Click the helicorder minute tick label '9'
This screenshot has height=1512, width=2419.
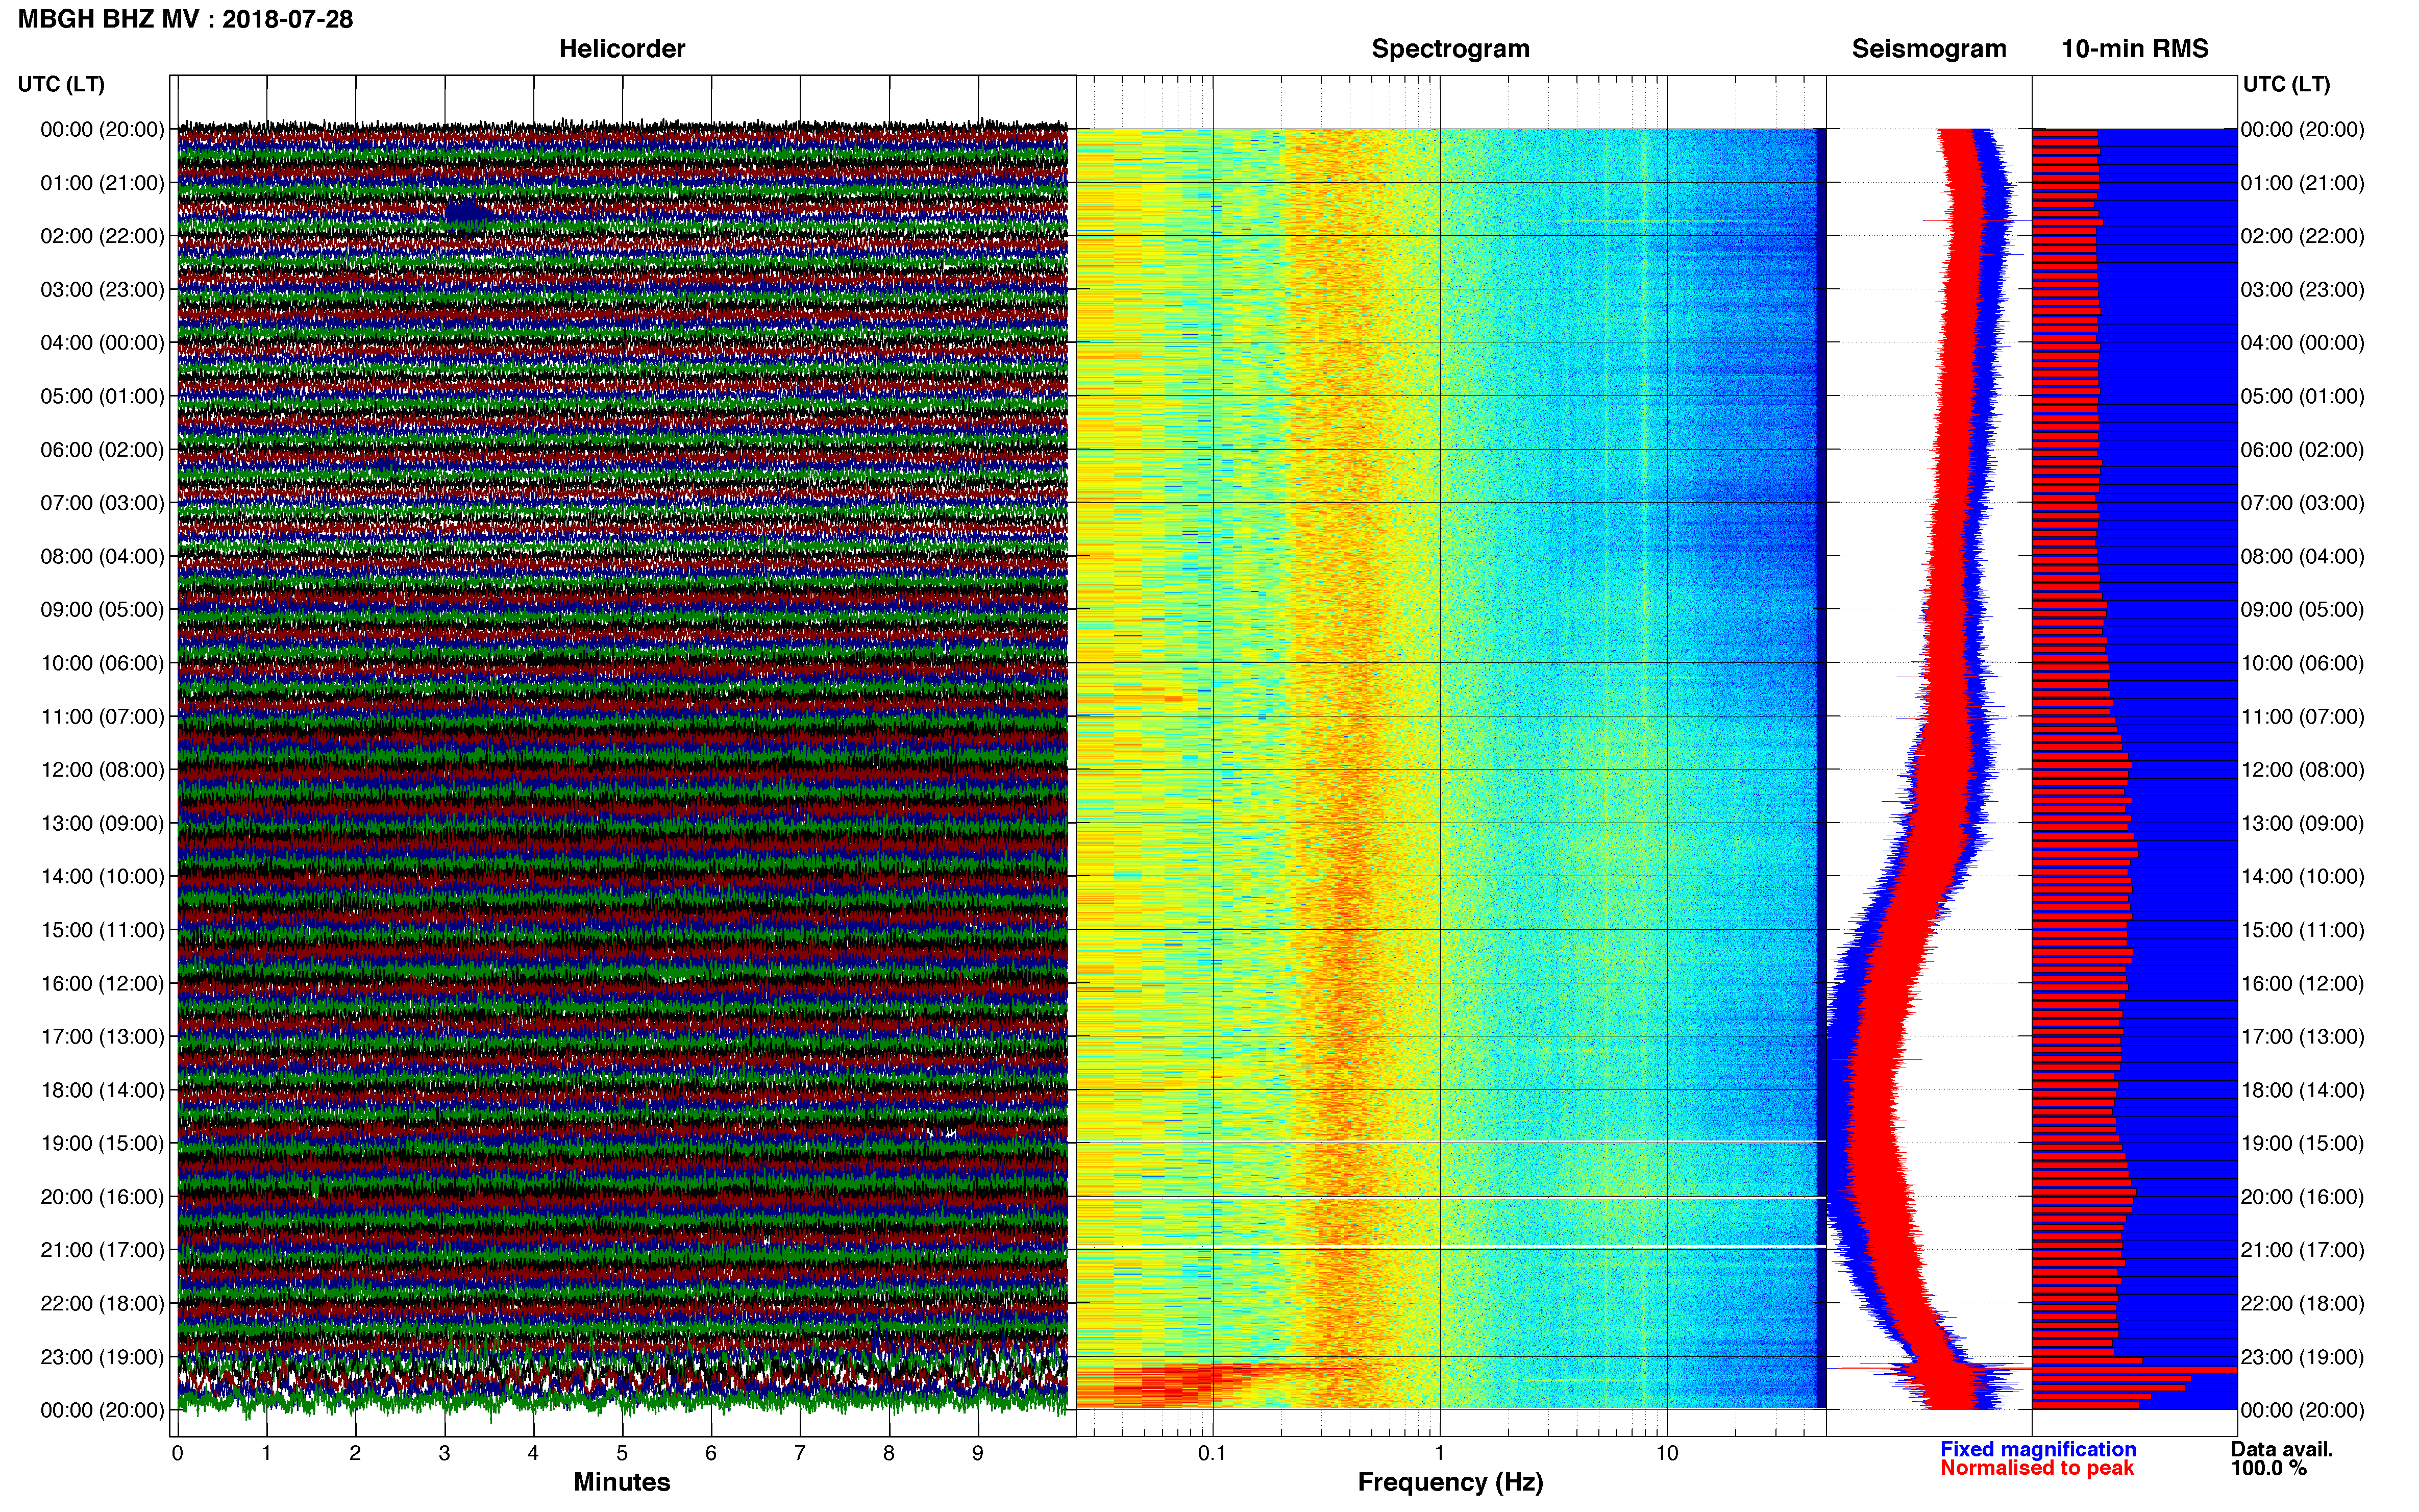(978, 1453)
